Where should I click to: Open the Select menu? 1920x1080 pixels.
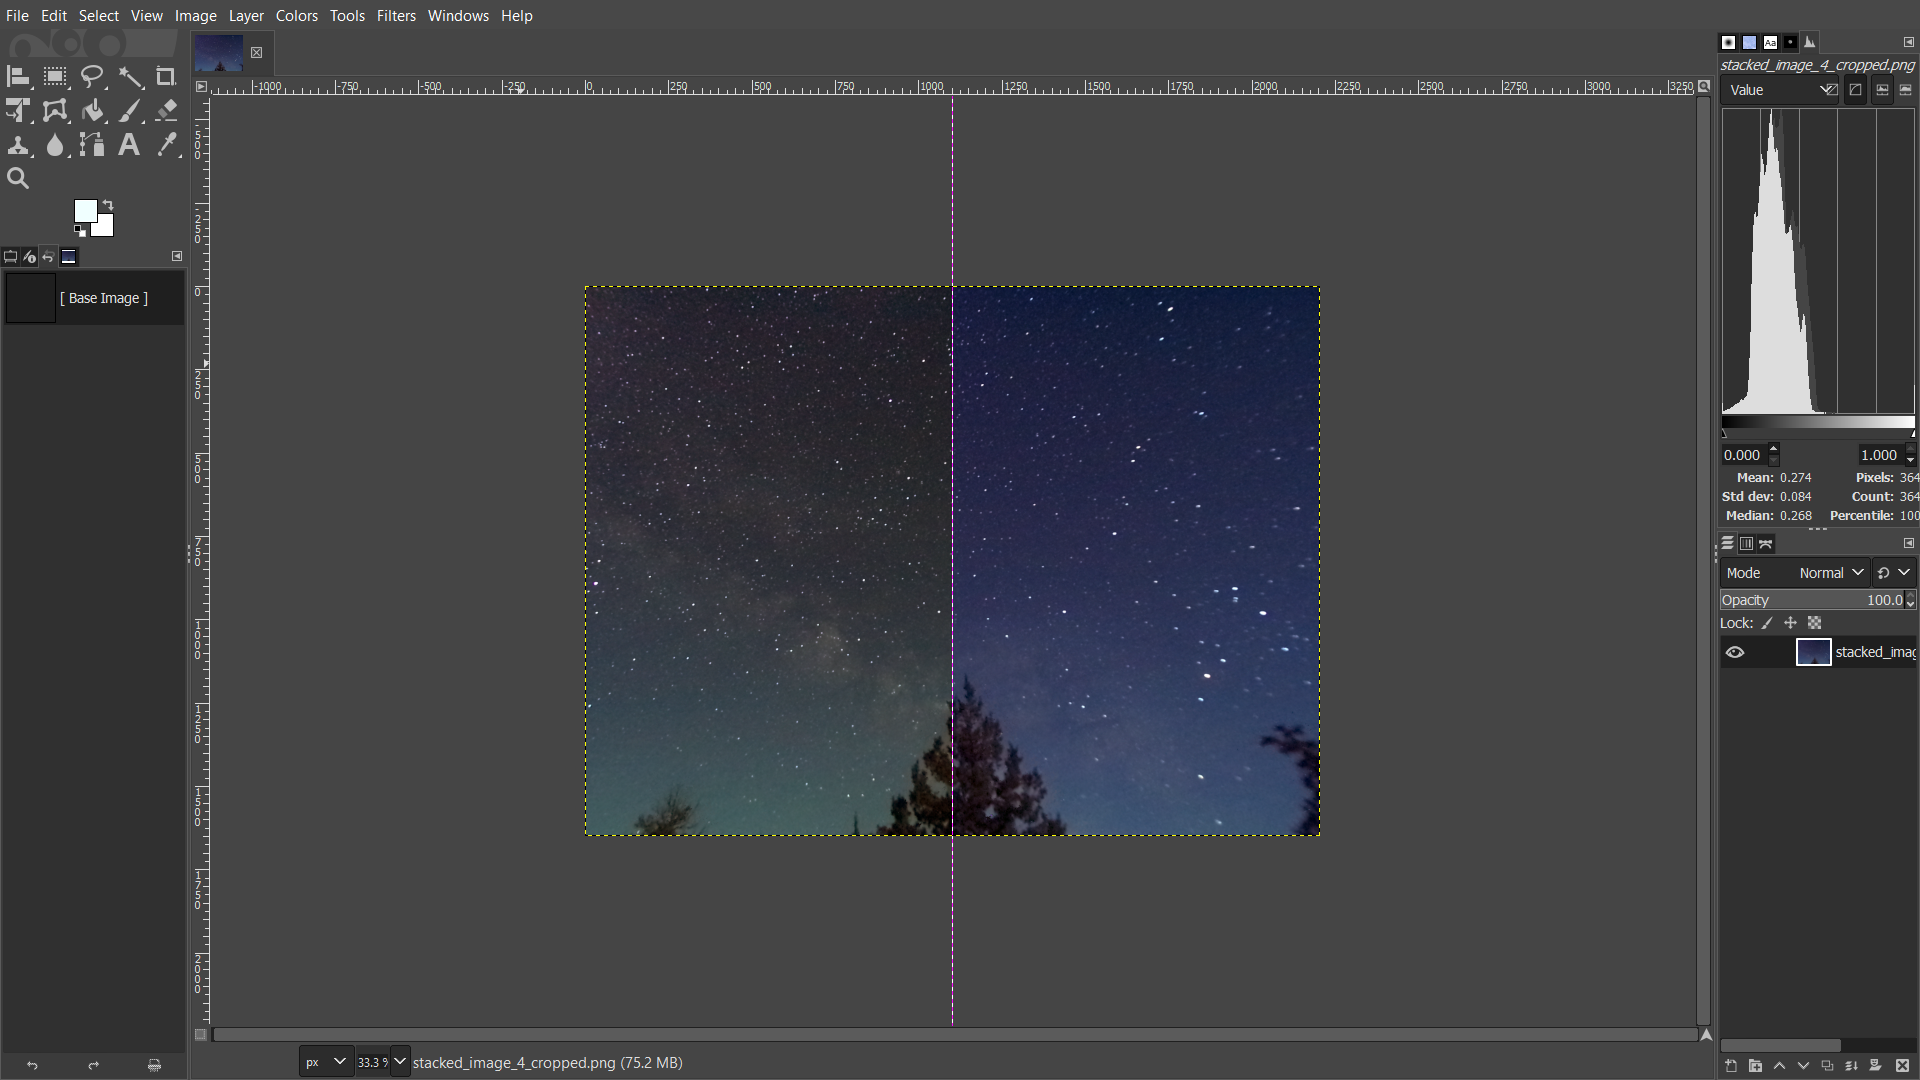[99, 16]
